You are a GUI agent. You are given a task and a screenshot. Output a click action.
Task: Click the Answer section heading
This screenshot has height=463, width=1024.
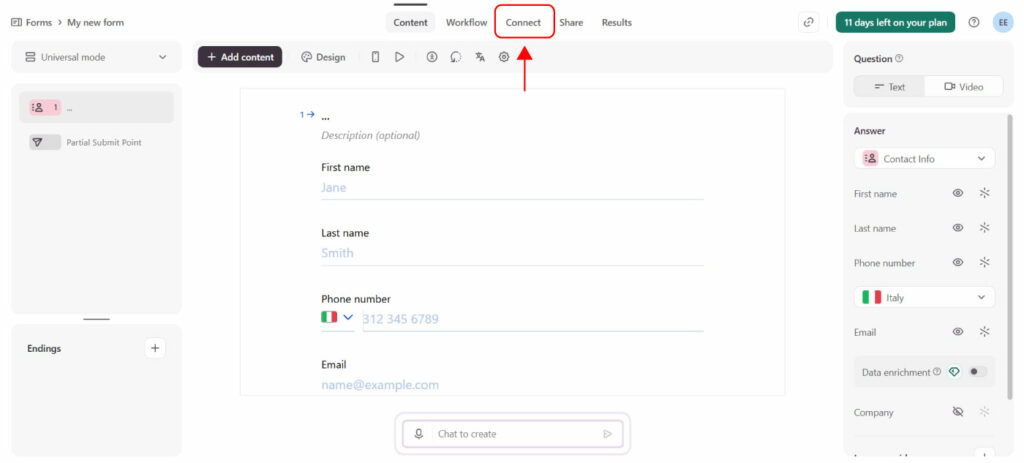pyautogui.click(x=869, y=131)
